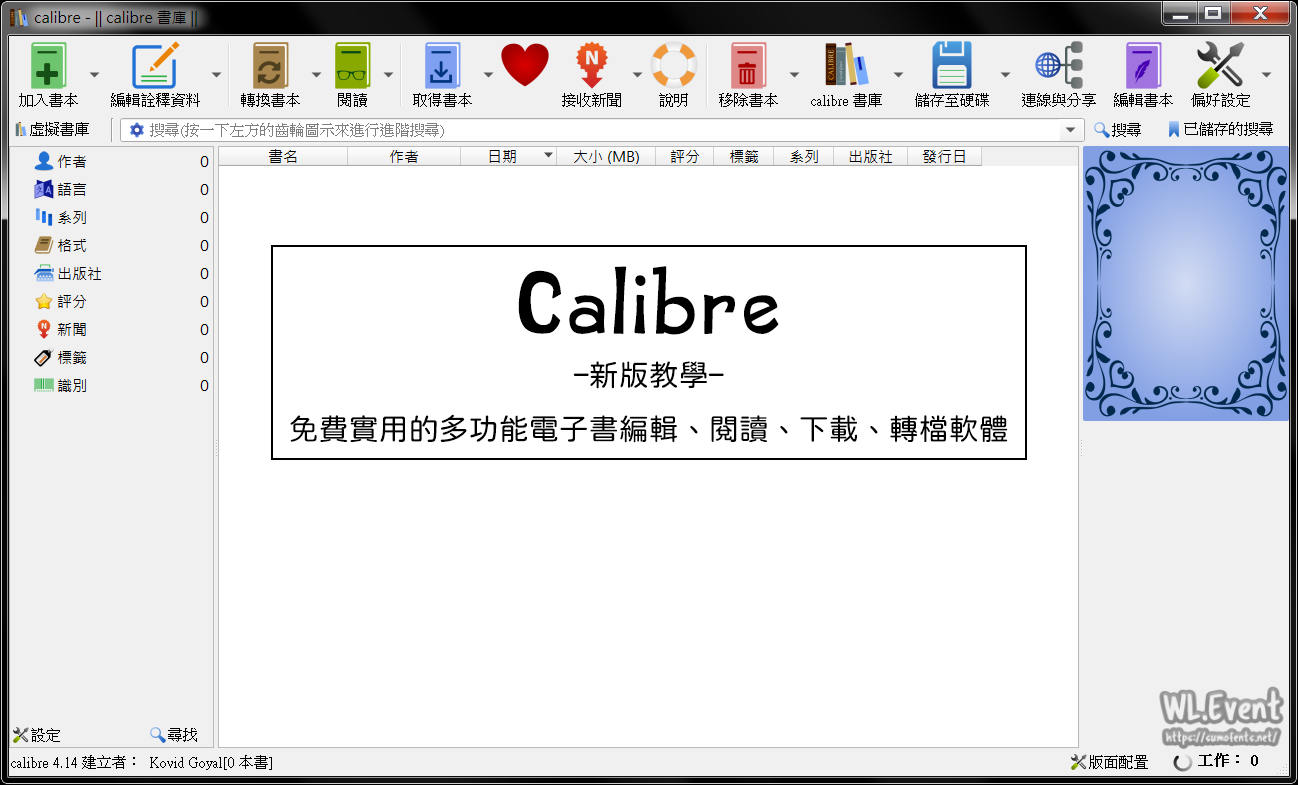Open the View (閱讀) glasses icon

click(x=352, y=66)
